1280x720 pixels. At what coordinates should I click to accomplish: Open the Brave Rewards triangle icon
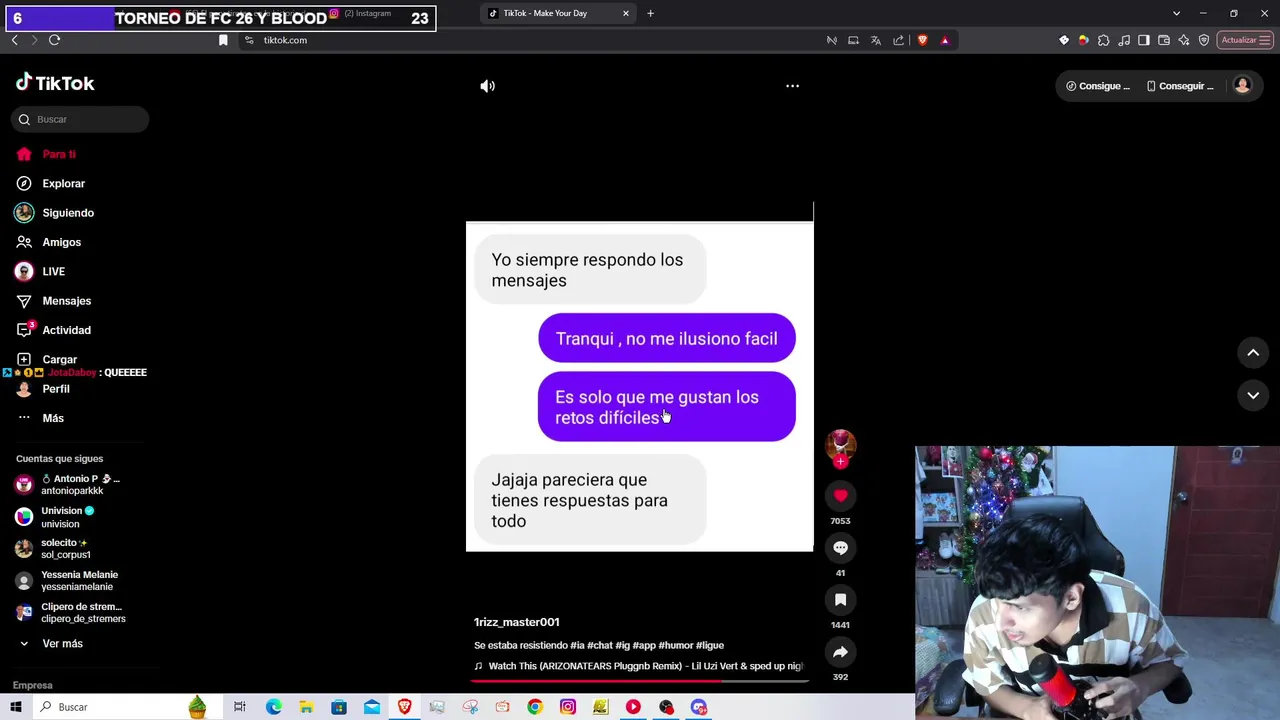[945, 40]
